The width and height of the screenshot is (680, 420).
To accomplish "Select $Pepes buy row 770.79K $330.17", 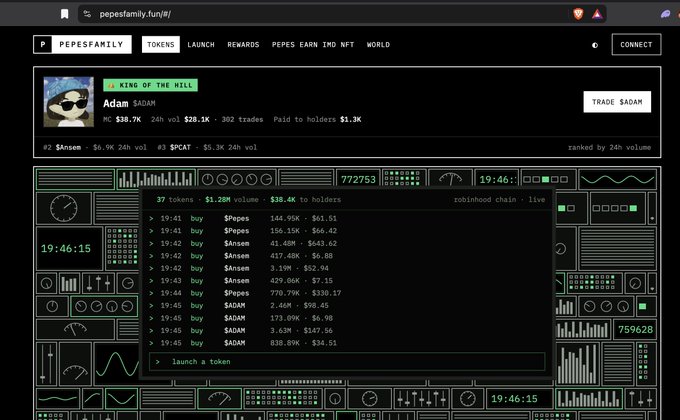I will coord(347,293).
